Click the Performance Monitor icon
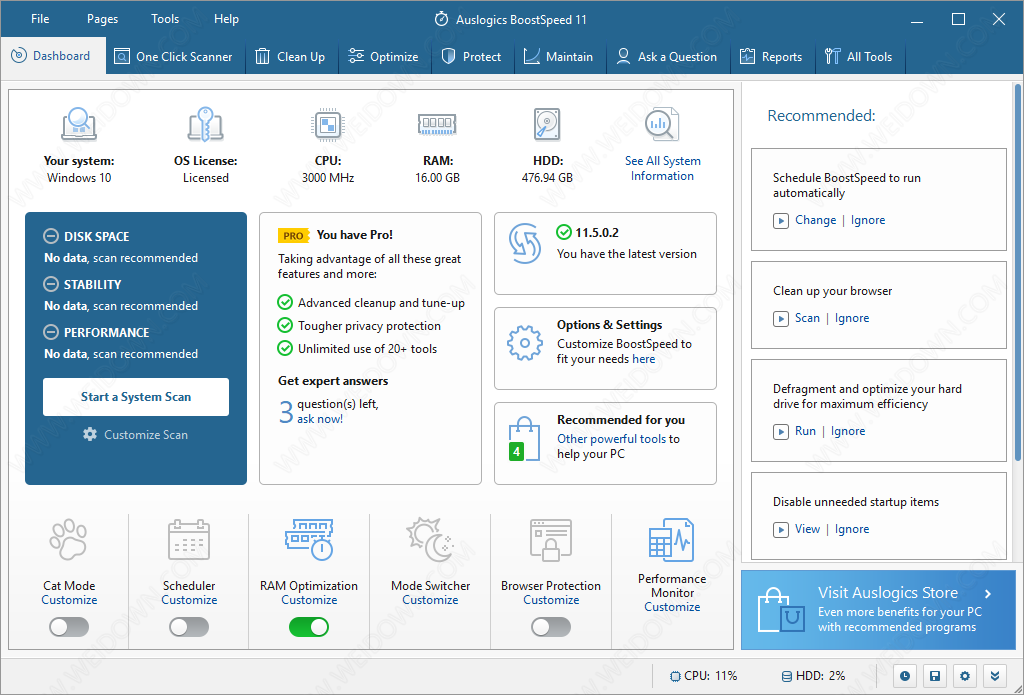 tap(671, 540)
